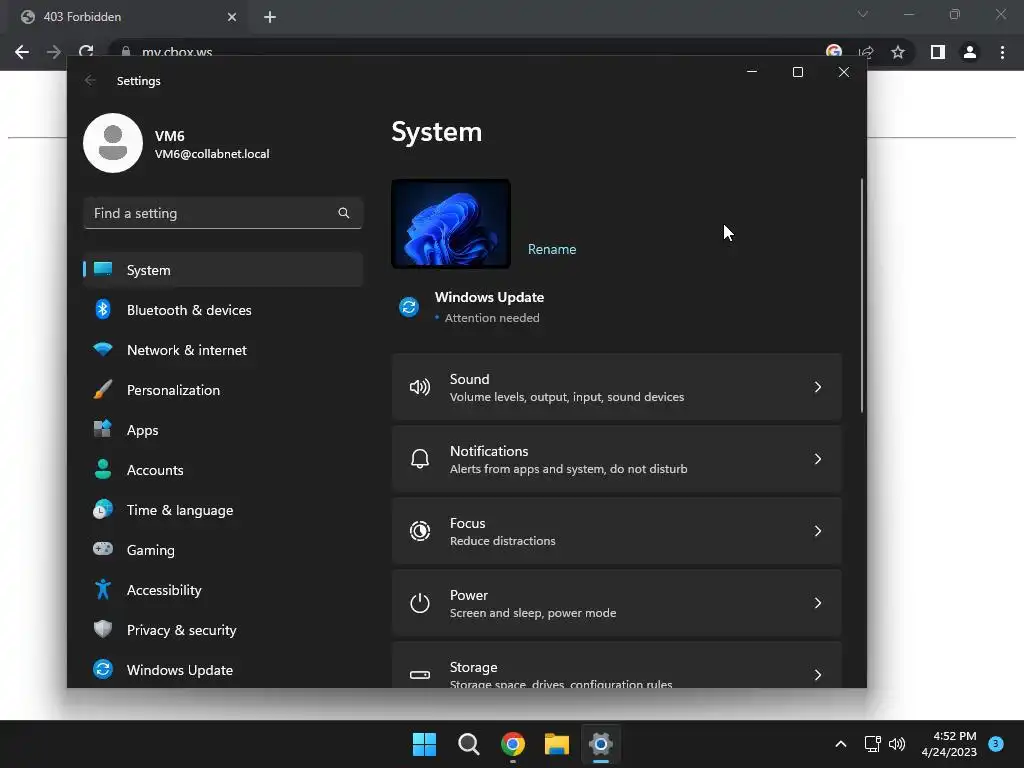The height and width of the screenshot is (768, 1024).
Task: Open a new Chrome tab
Action: pyautogui.click(x=270, y=17)
